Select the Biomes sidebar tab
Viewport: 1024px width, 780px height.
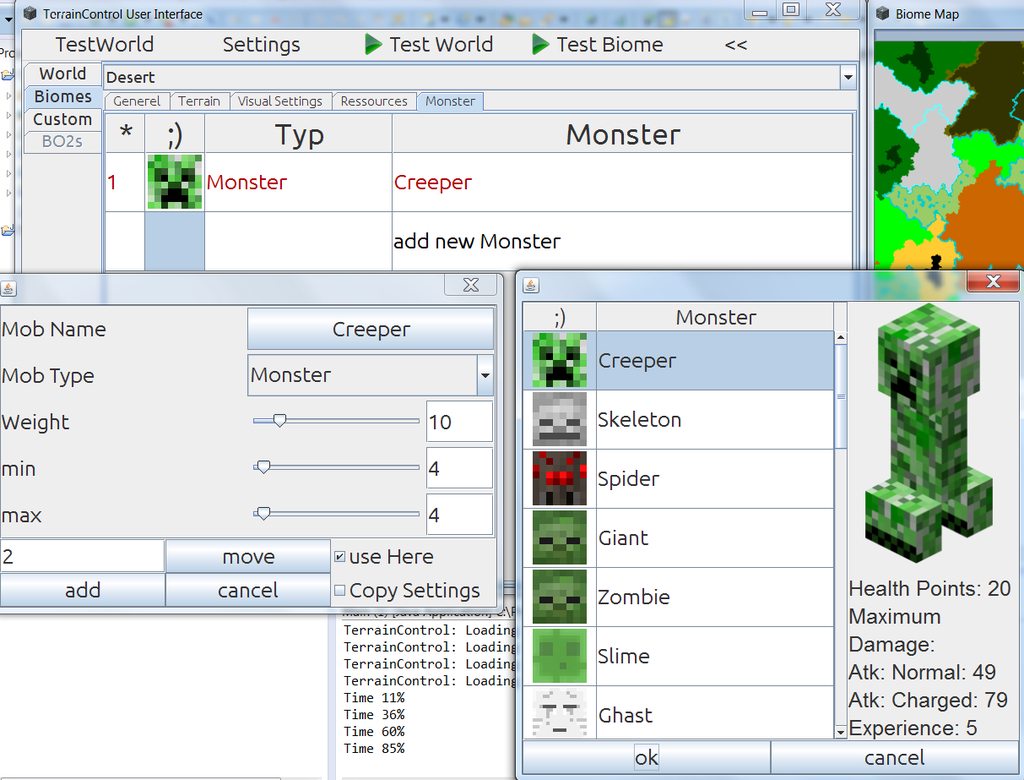(x=62, y=96)
